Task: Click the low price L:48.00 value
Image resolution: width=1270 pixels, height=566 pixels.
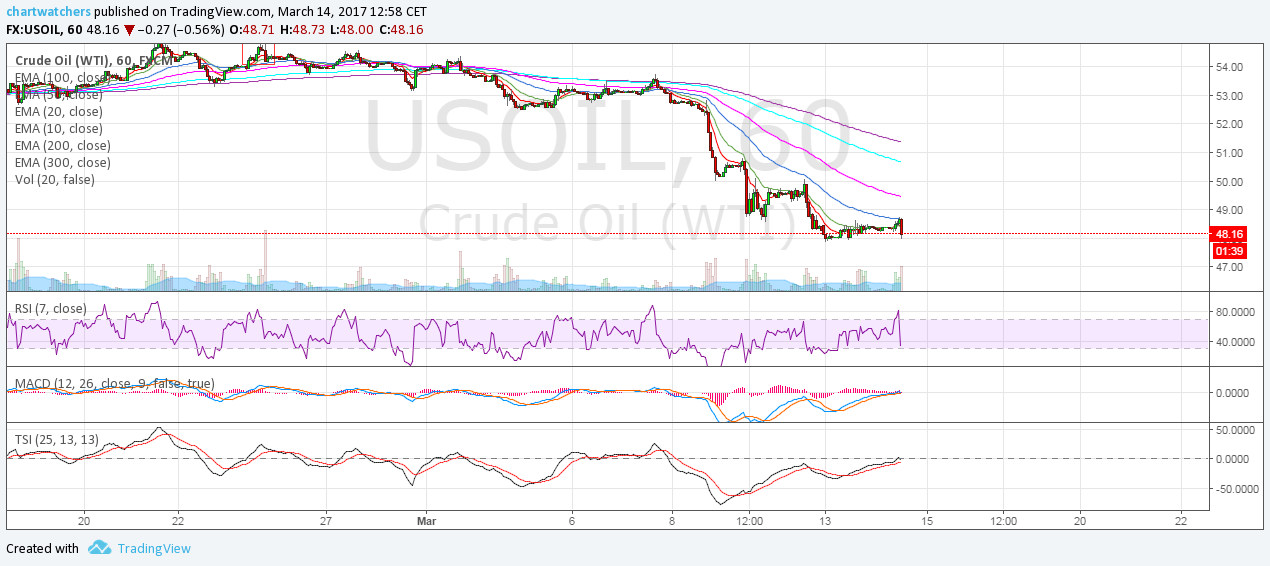Action: [350, 30]
